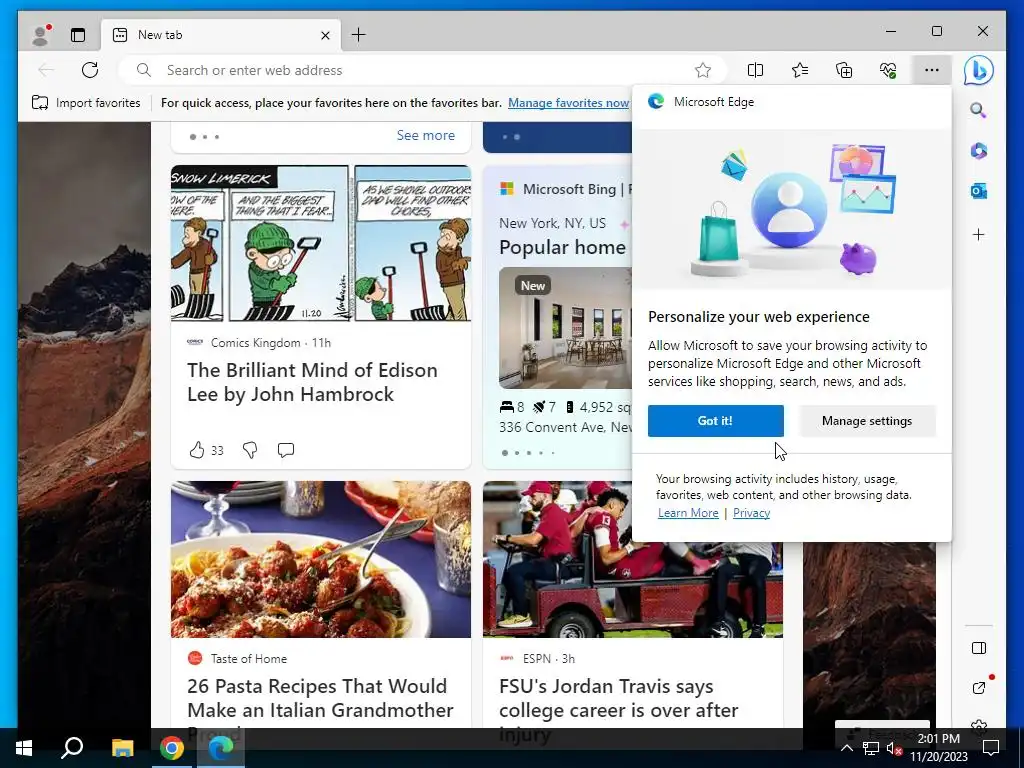
Task: Click the Refresh page icon
Action: [90, 70]
